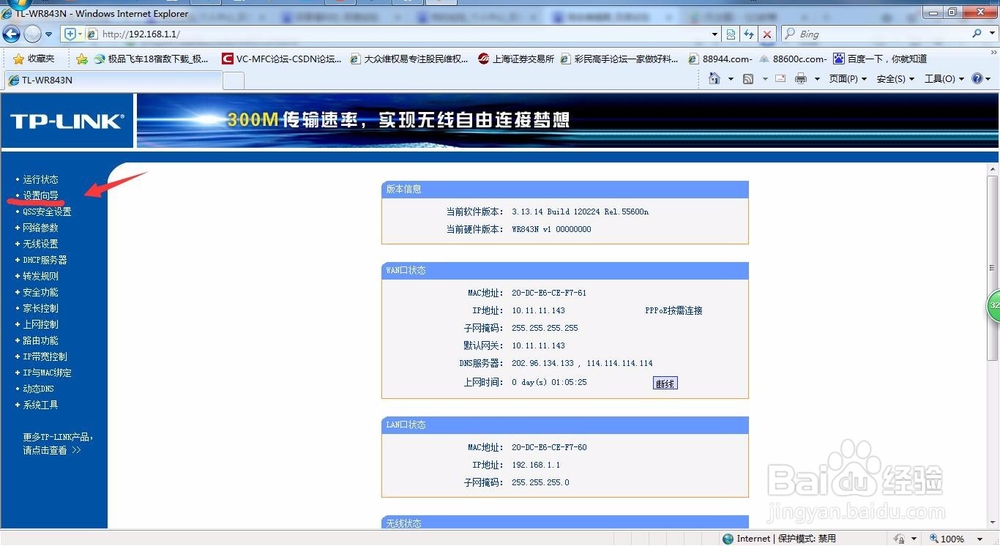This screenshot has width=1000, height=546.
Task: Open recent pages dropdown next to Forward
Action: coord(48,34)
